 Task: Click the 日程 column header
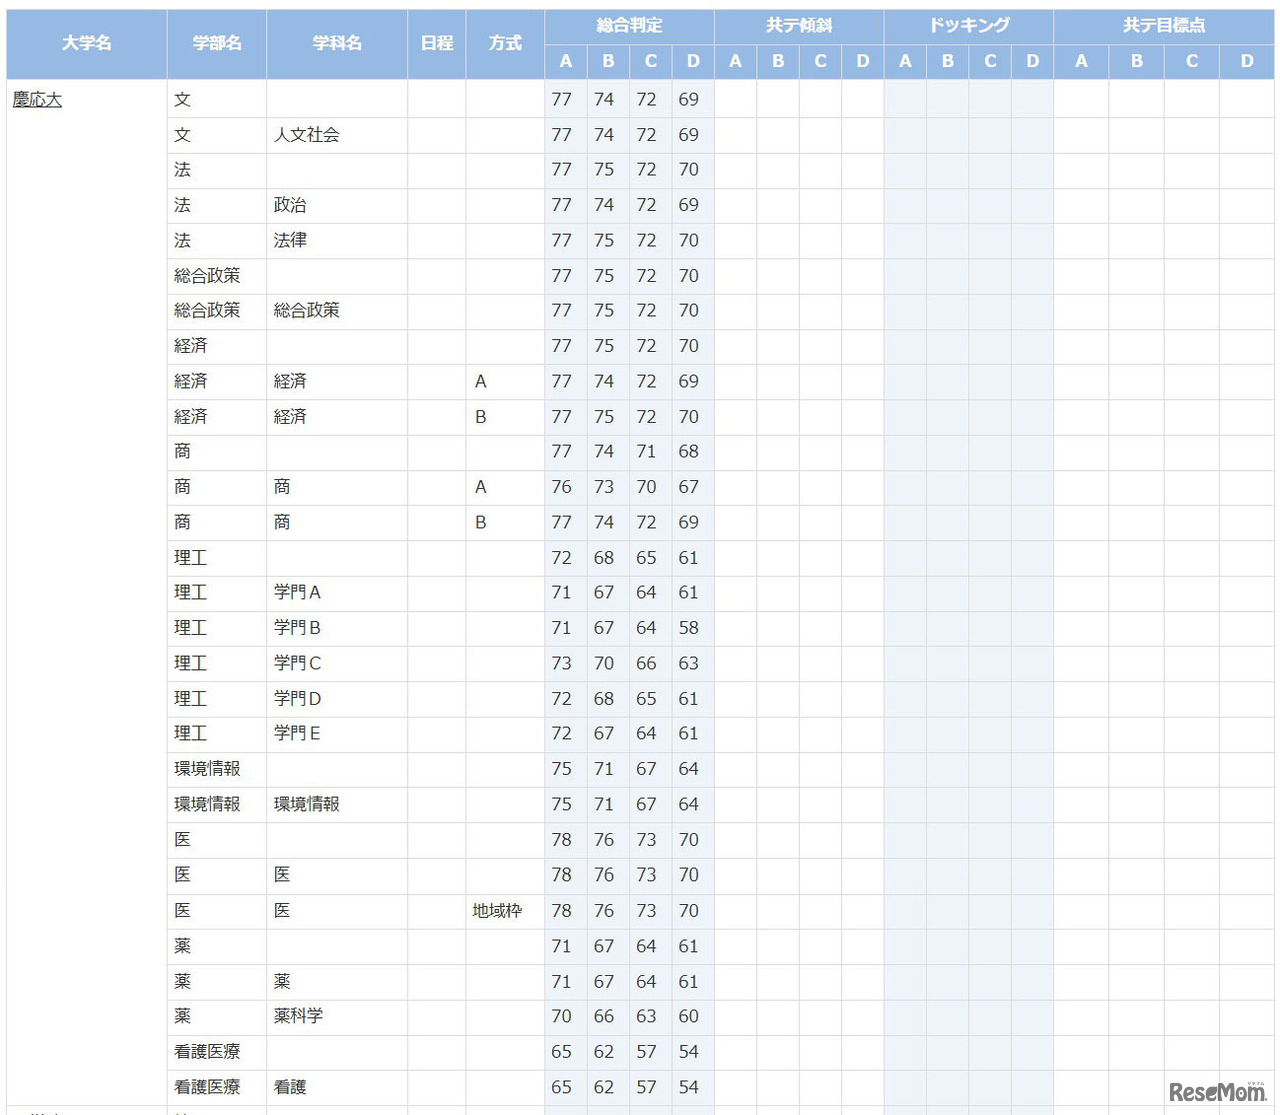tap(437, 44)
